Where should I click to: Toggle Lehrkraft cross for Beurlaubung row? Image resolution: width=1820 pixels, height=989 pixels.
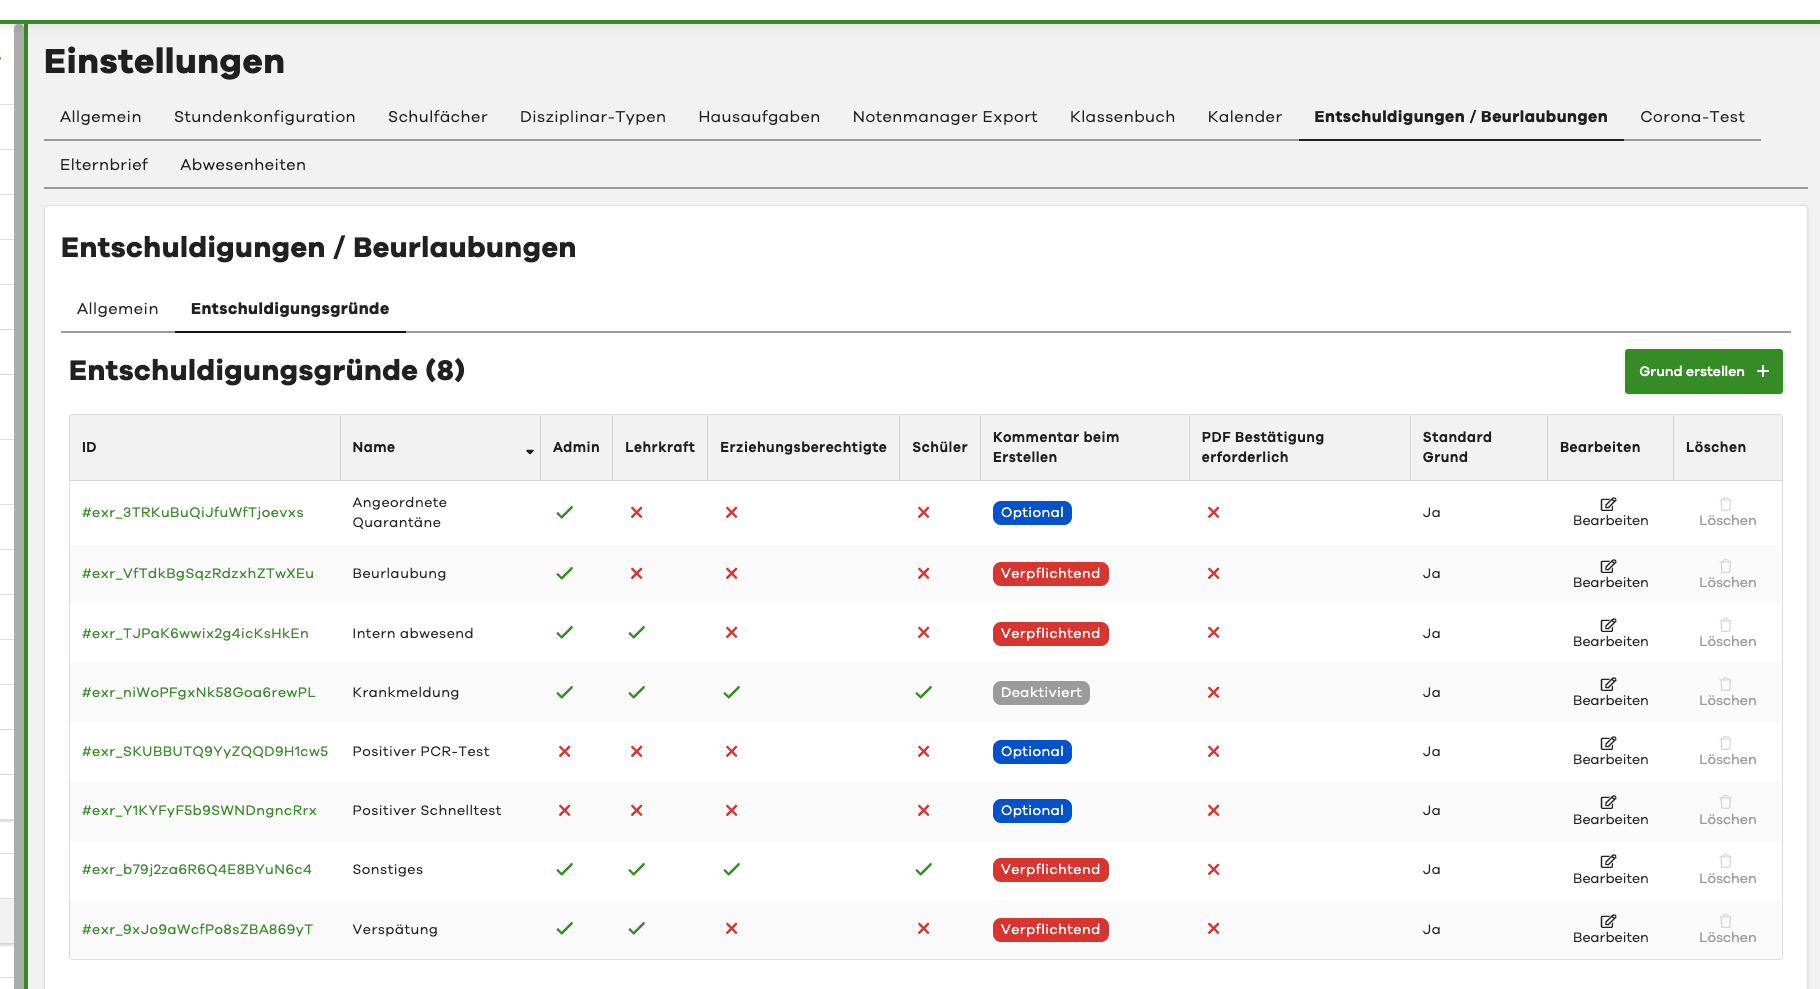(636, 573)
